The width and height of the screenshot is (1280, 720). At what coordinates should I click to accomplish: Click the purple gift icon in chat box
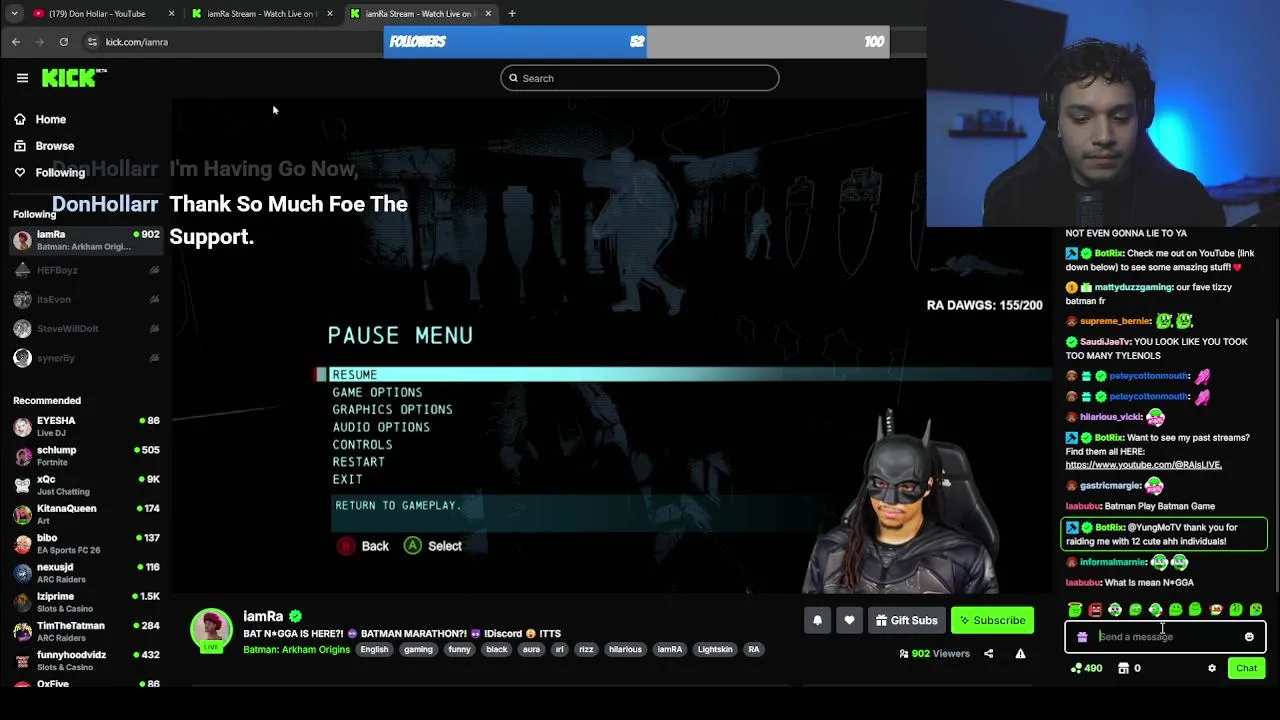[1082, 637]
